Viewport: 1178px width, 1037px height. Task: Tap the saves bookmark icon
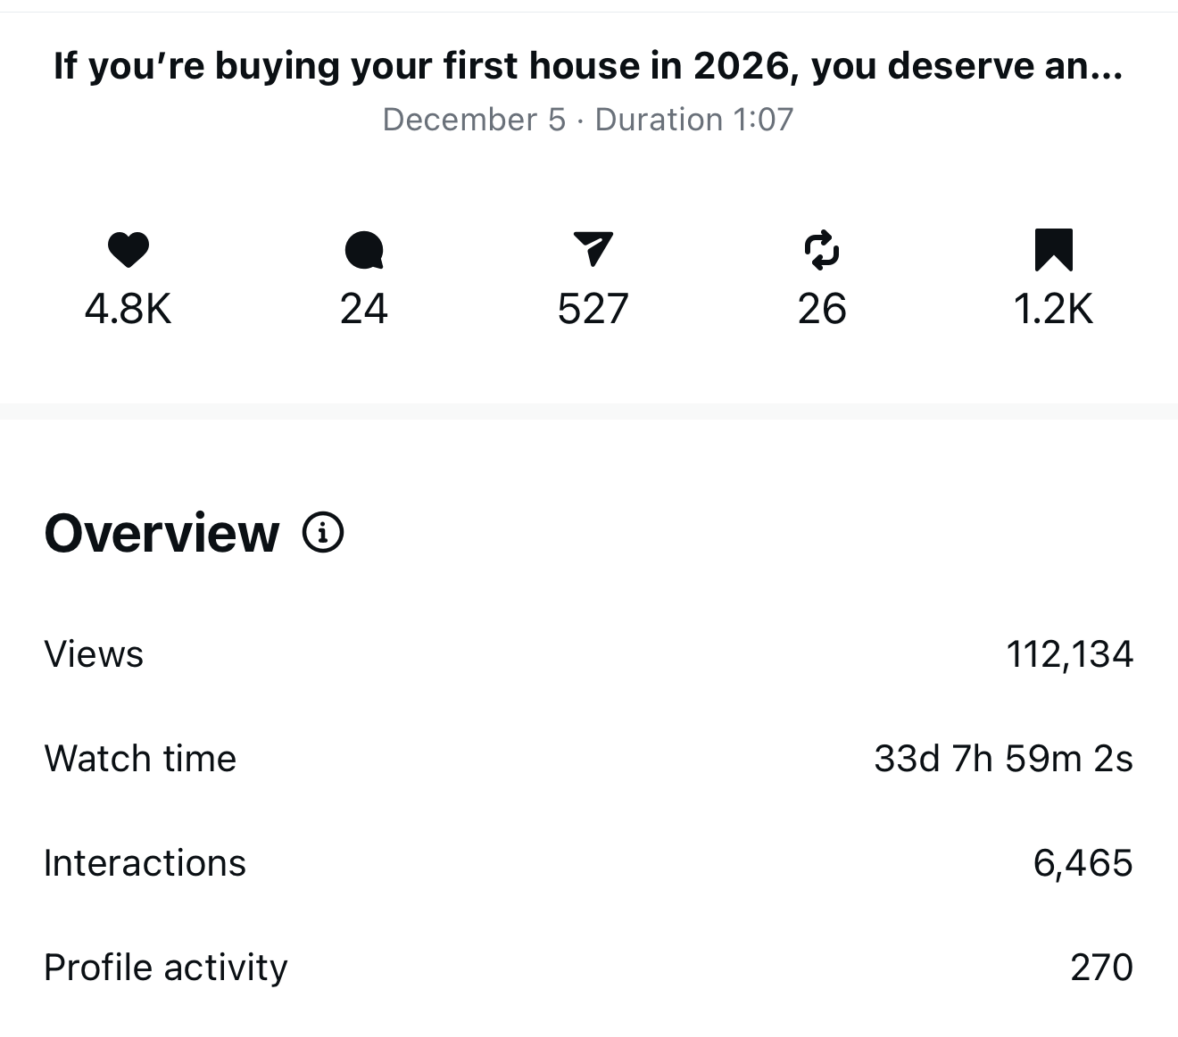[1053, 250]
